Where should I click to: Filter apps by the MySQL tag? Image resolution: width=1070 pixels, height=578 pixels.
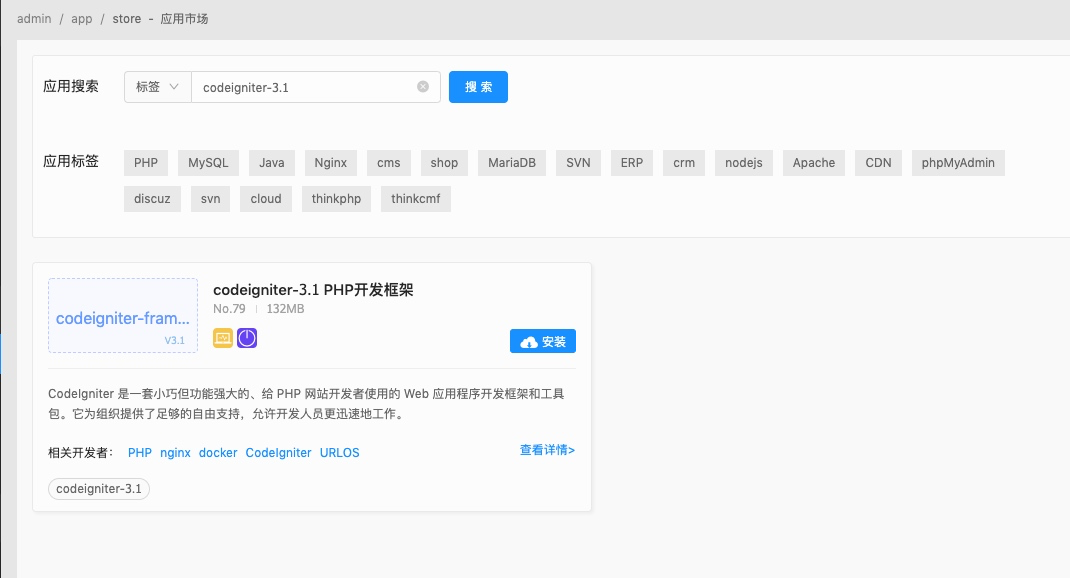208,162
